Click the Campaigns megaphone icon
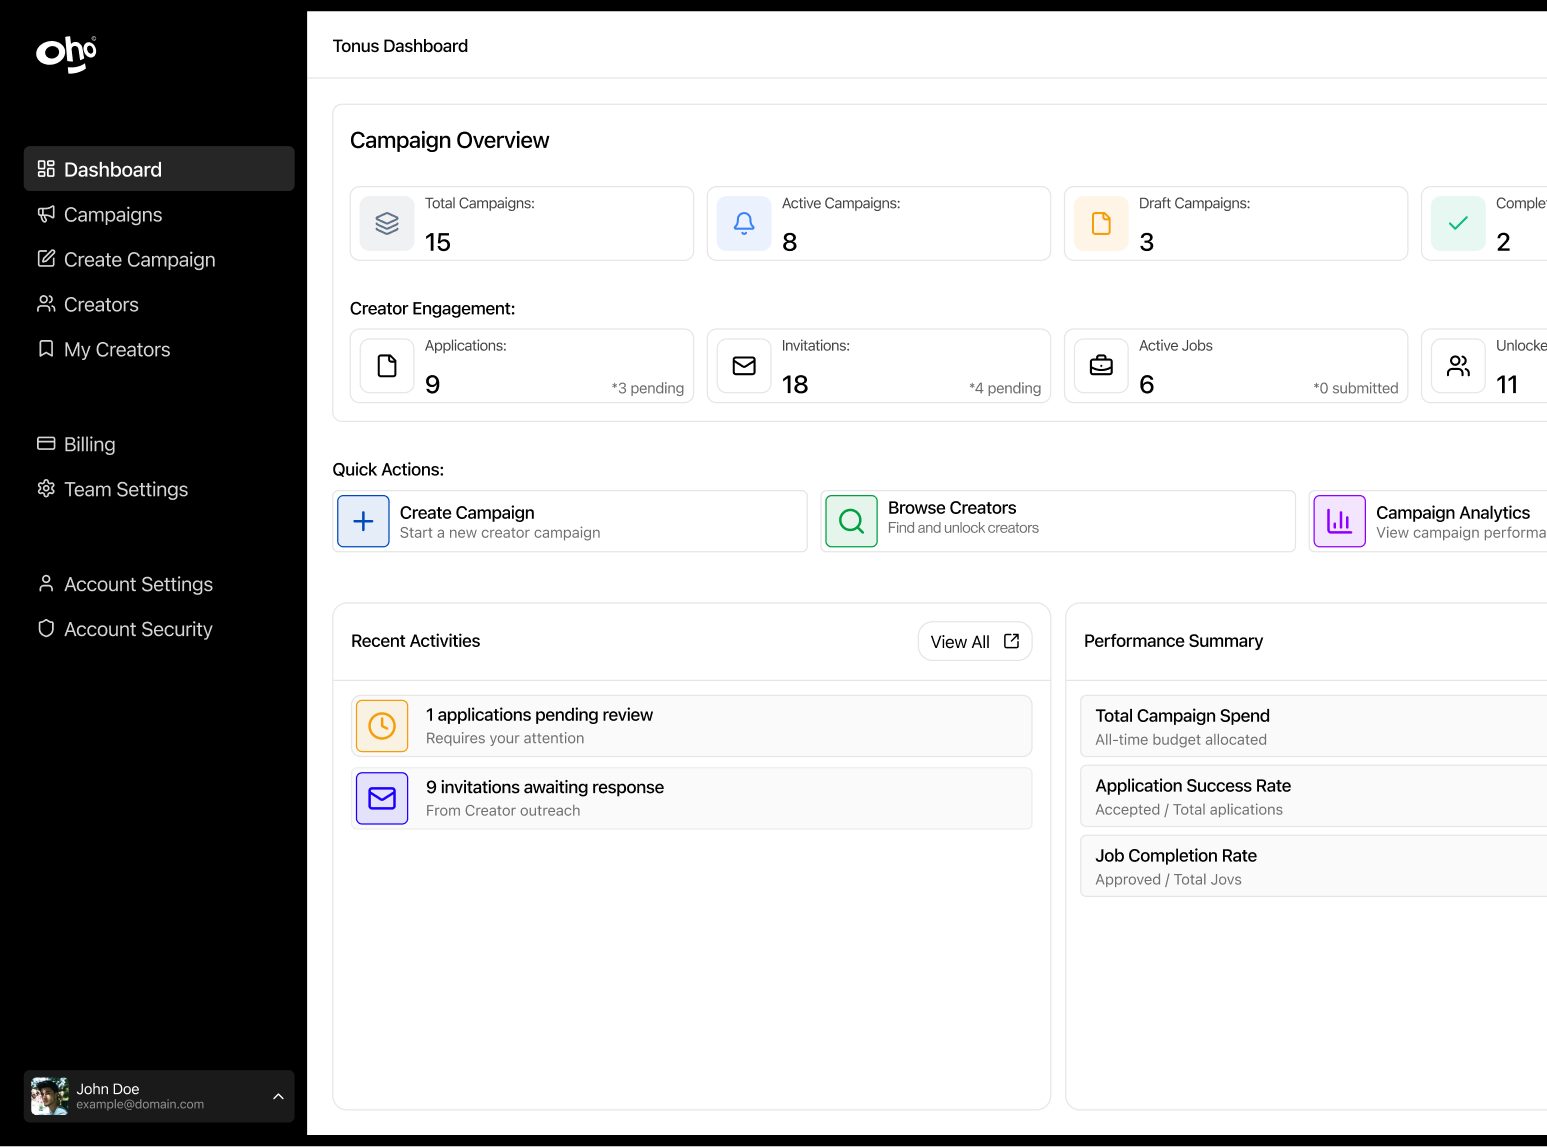 click(x=46, y=214)
